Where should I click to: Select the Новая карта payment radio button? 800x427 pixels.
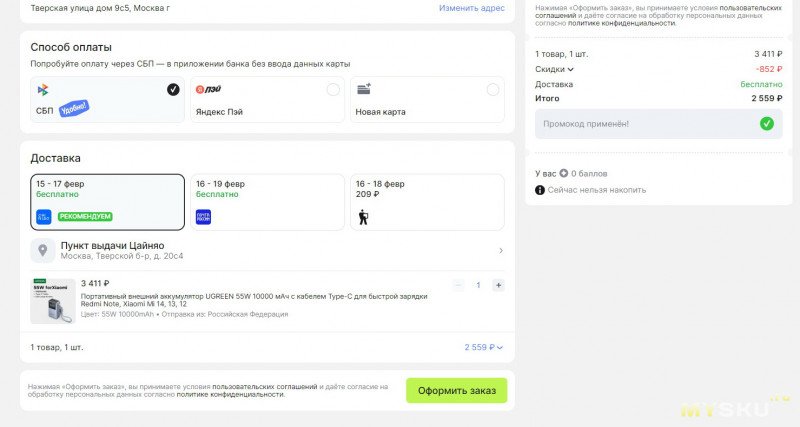pyautogui.click(x=492, y=89)
